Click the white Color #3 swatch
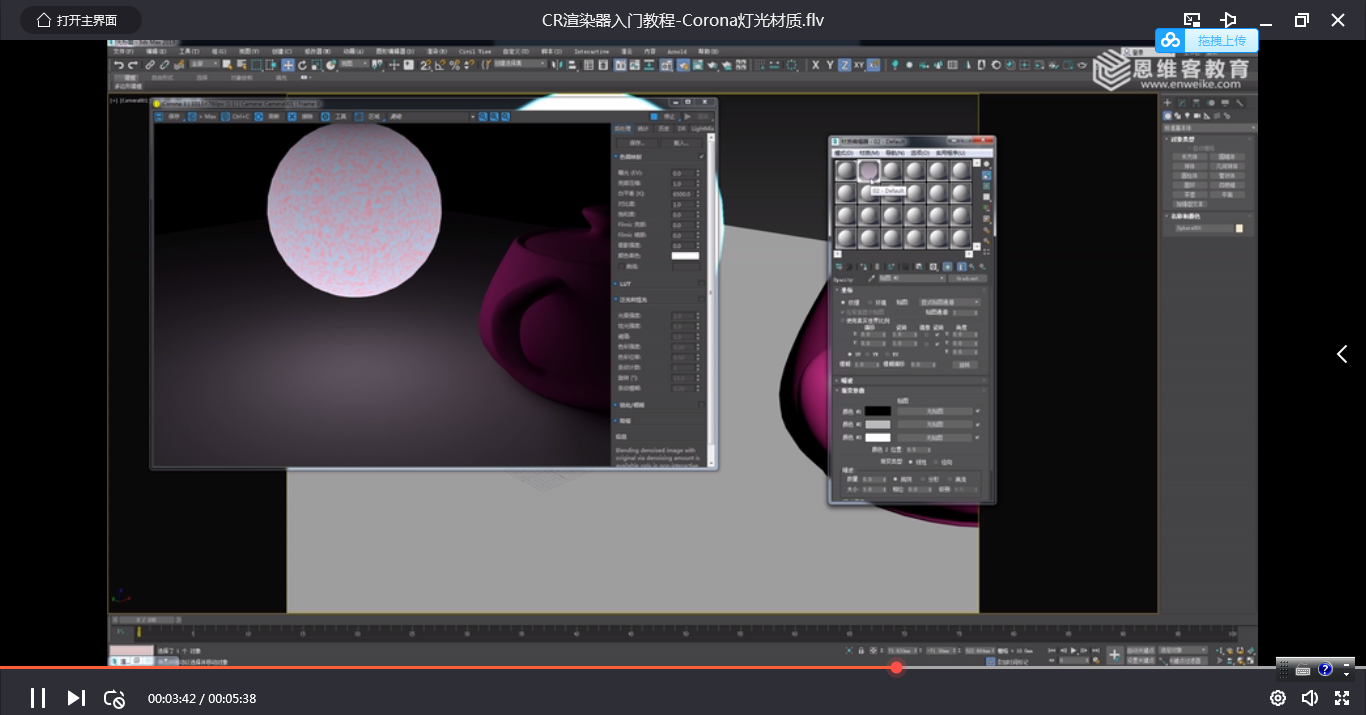The height and width of the screenshot is (715, 1366). 877,438
